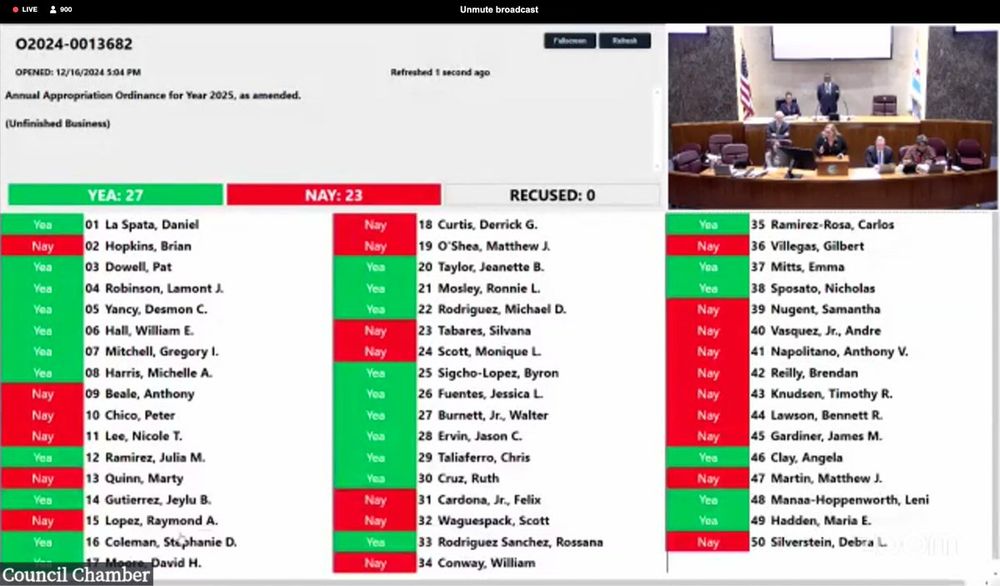
Task: Click name 39 Nugent, Samantha
Action: (x=816, y=309)
